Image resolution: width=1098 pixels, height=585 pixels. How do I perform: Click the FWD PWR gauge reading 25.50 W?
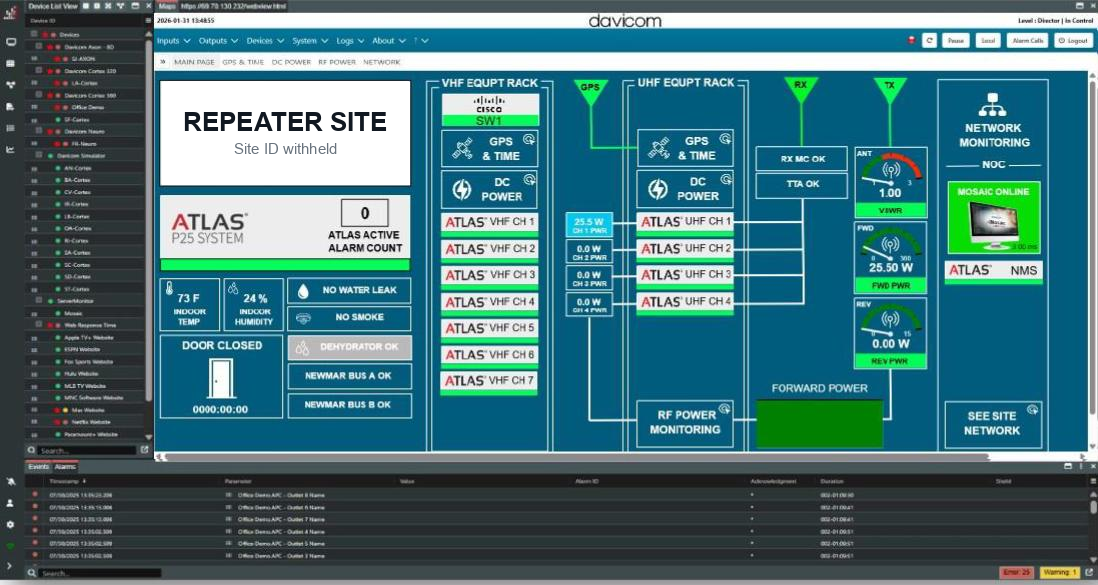(890, 257)
